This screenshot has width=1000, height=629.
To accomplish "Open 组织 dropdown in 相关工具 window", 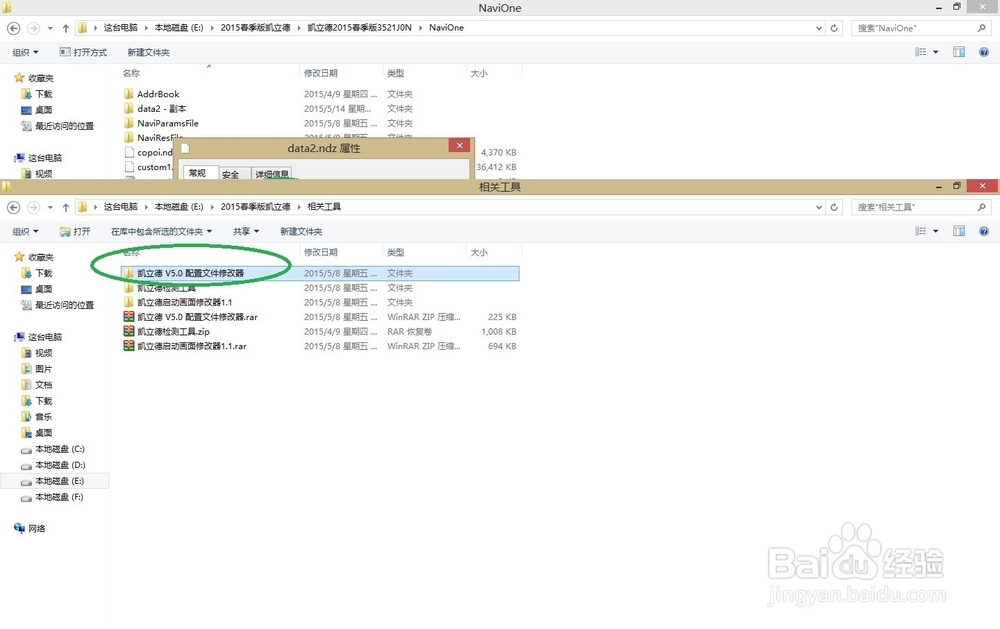I will (x=26, y=232).
